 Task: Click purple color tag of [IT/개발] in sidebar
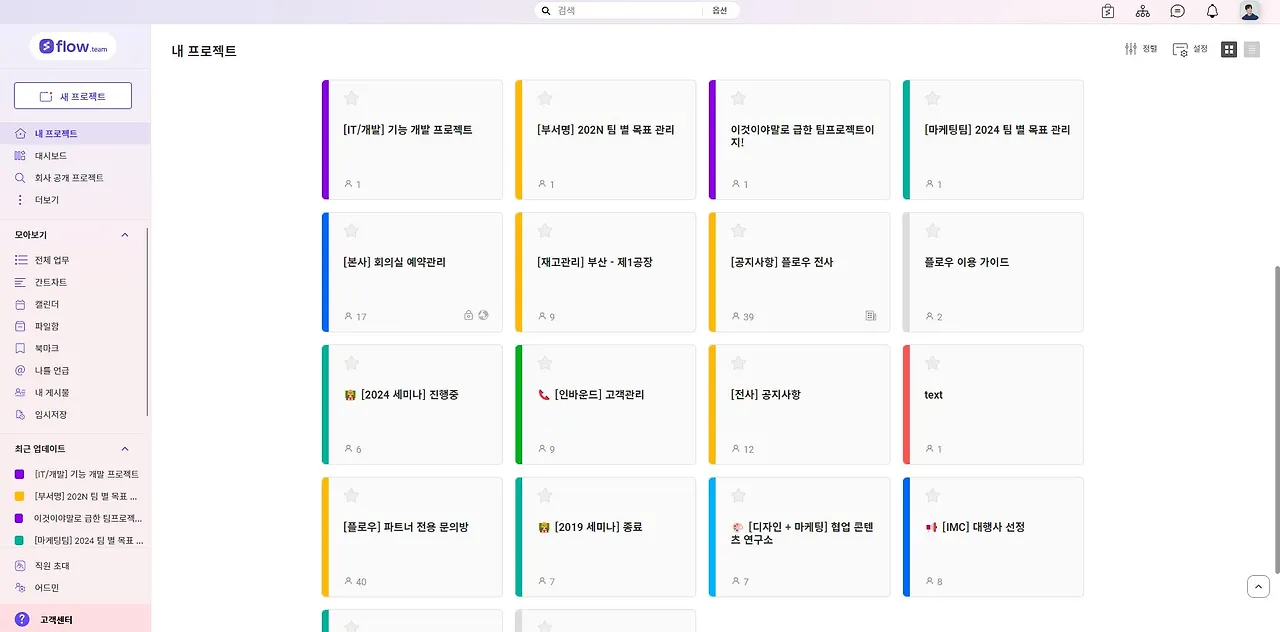point(20,474)
